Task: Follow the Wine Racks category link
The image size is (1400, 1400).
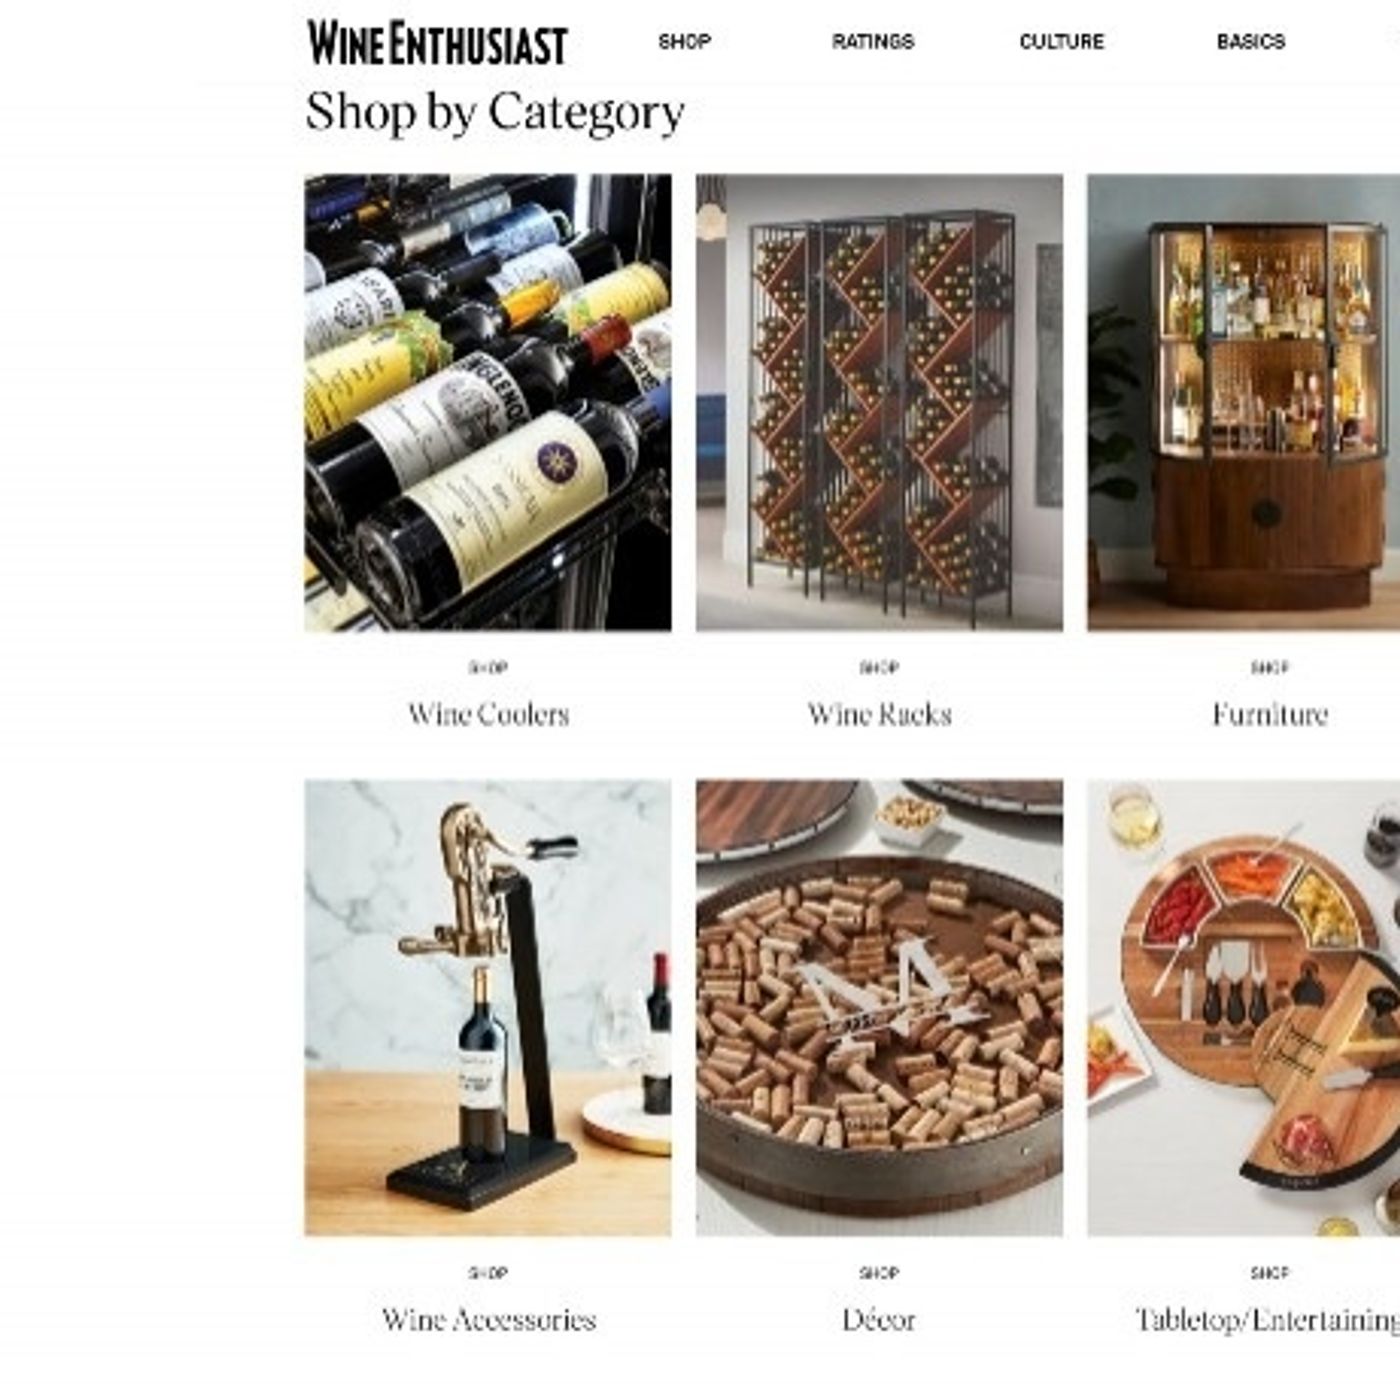Action: pos(879,714)
